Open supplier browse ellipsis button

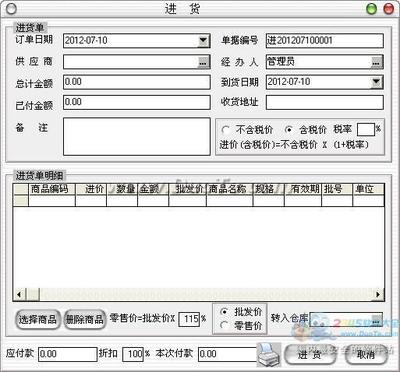[x=204, y=62]
